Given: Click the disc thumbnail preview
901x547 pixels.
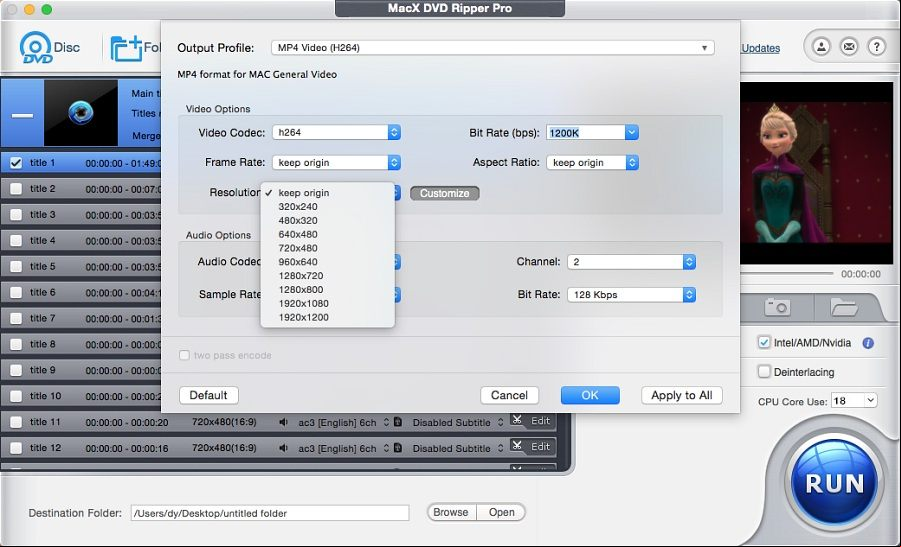Looking at the screenshot, I should pos(81,113).
